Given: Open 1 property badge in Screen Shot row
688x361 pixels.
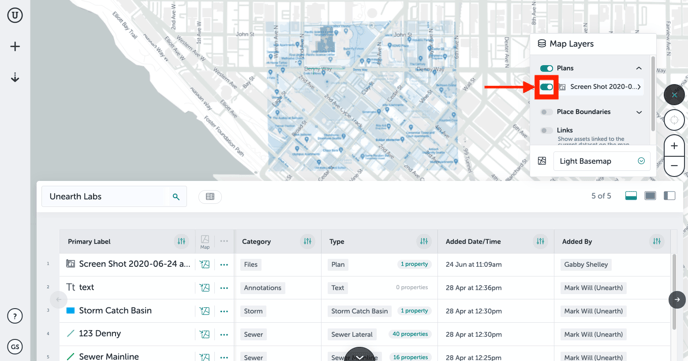Looking at the screenshot, I should tap(414, 264).
